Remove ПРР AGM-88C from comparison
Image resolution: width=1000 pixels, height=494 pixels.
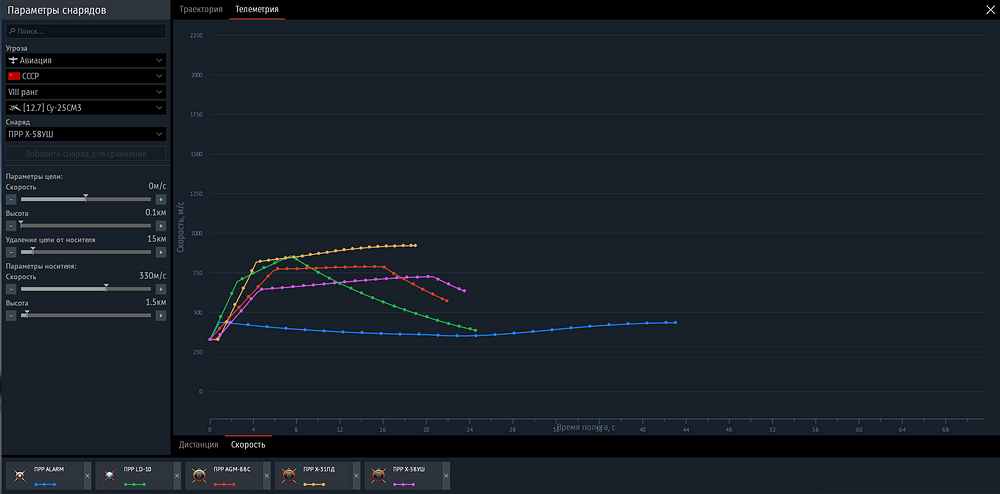(x=267, y=476)
